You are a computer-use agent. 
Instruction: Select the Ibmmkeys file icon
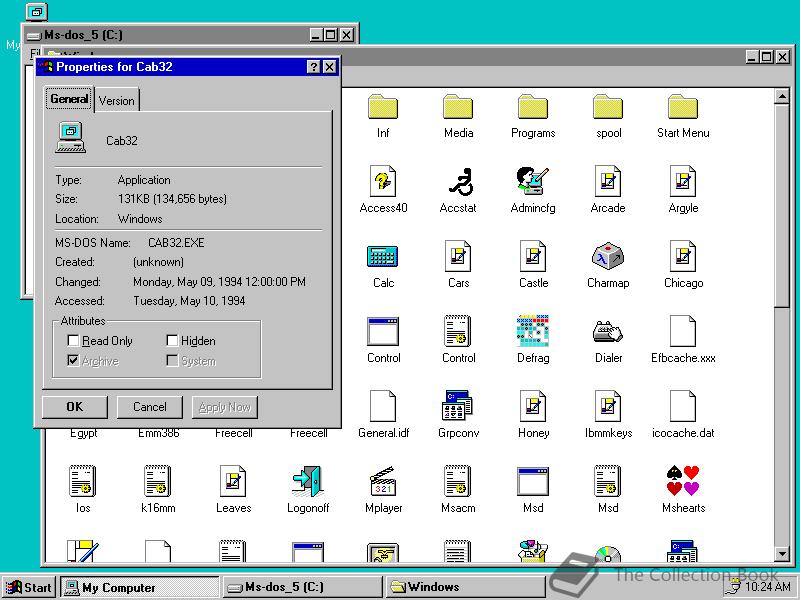coord(608,406)
